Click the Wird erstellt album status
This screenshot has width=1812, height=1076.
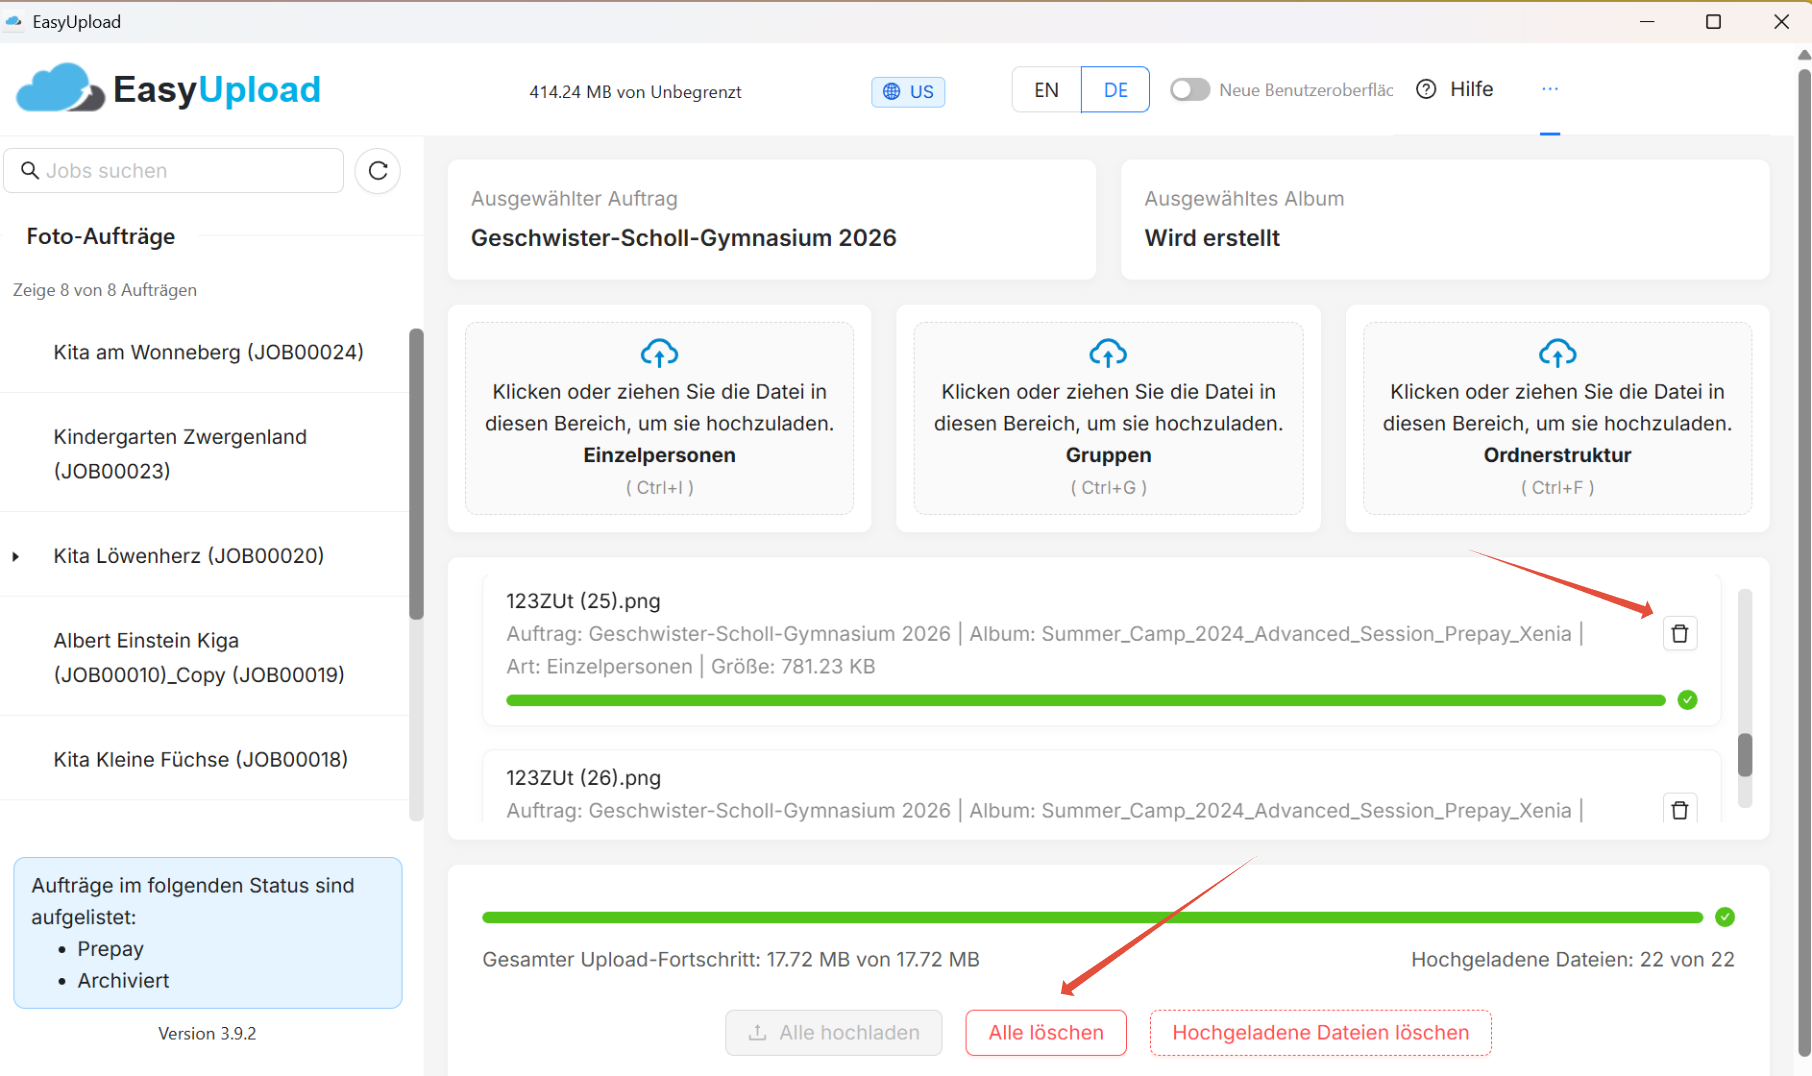click(x=1212, y=238)
